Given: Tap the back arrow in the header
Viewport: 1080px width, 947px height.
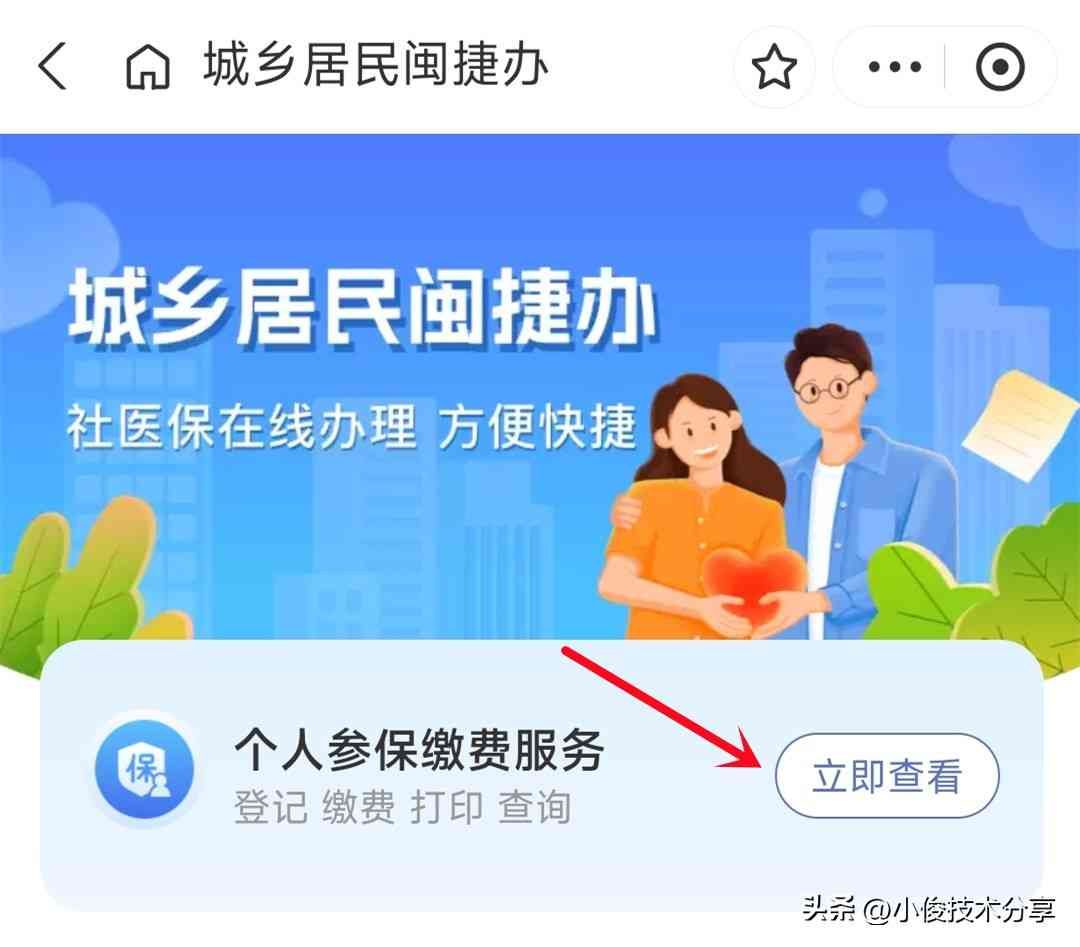Looking at the screenshot, I should [x=52, y=65].
